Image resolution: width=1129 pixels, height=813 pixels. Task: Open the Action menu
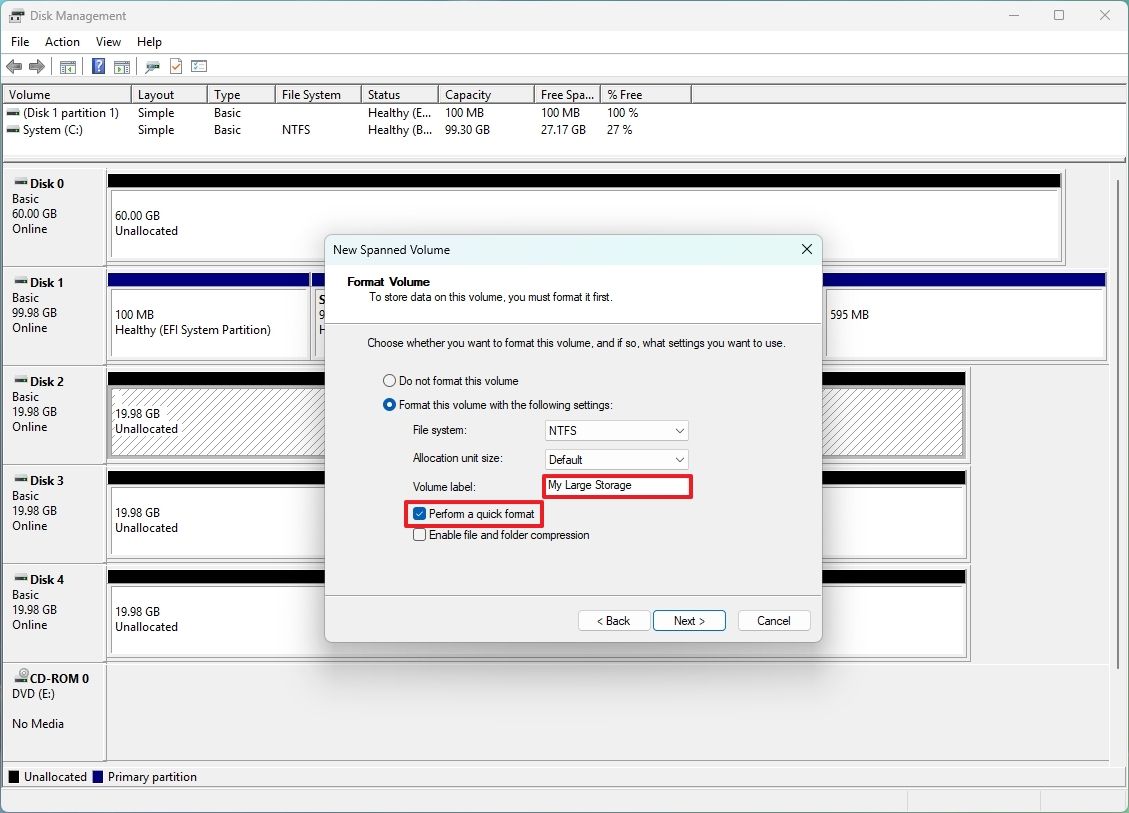[x=62, y=42]
